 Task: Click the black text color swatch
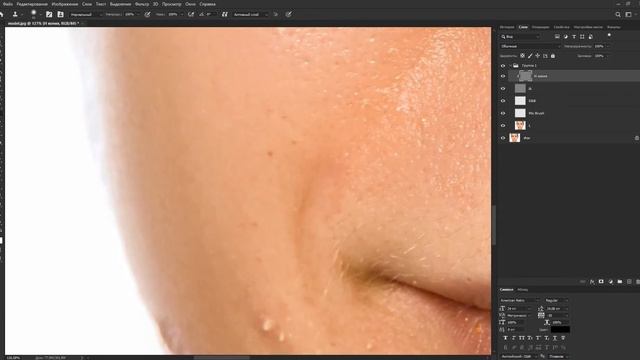[560, 329]
